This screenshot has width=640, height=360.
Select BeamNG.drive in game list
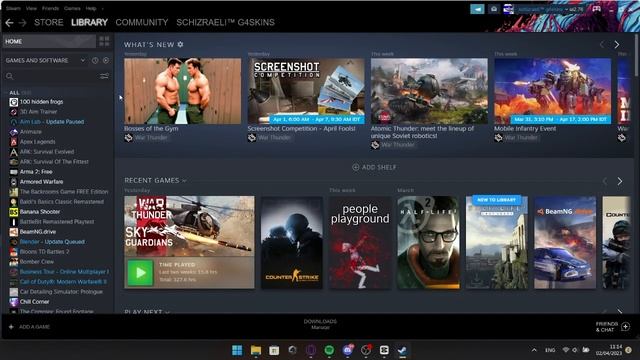pyautogui.click(x=38, y=232)
